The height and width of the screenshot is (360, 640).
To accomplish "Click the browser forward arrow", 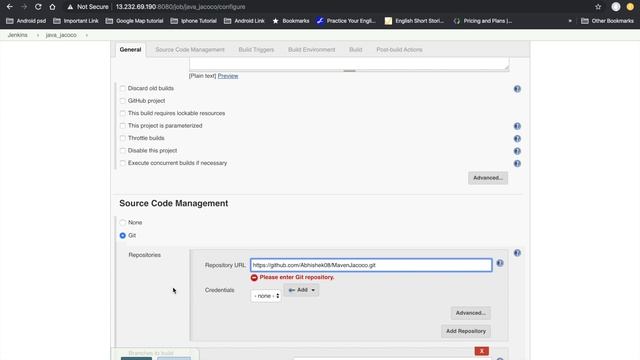I will [24, 7].
